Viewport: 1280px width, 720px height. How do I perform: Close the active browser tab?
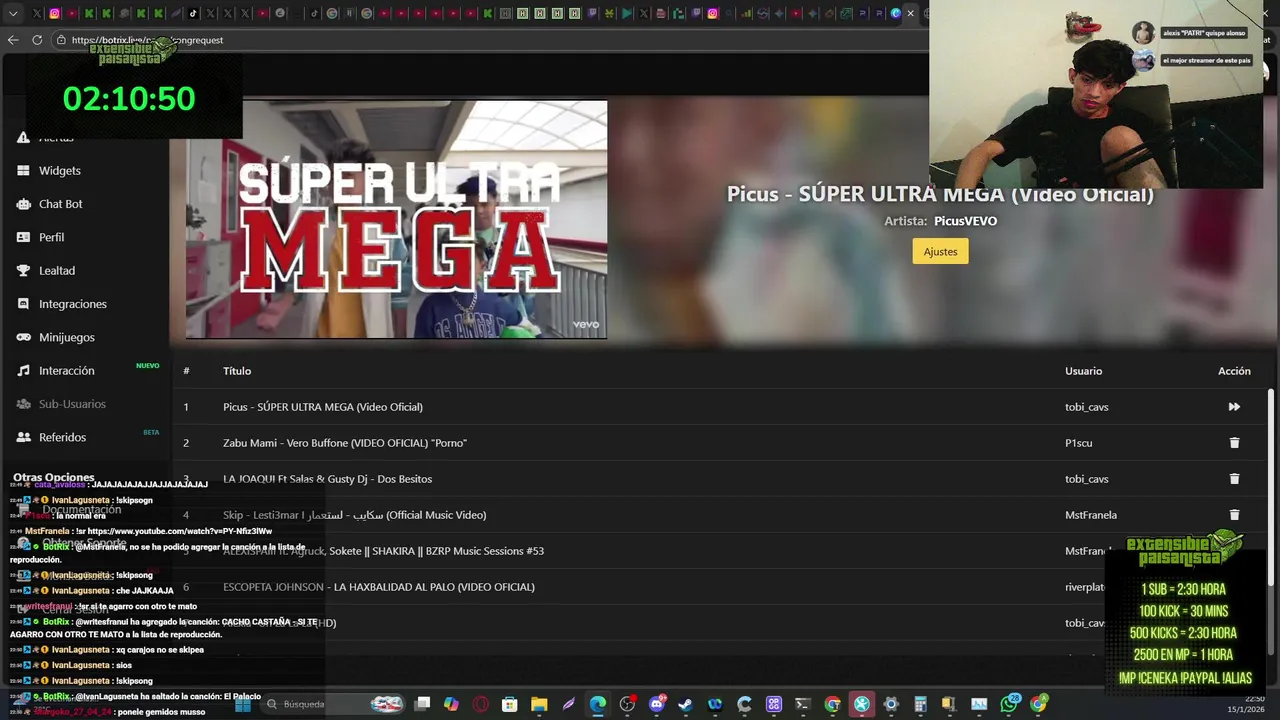910,14
